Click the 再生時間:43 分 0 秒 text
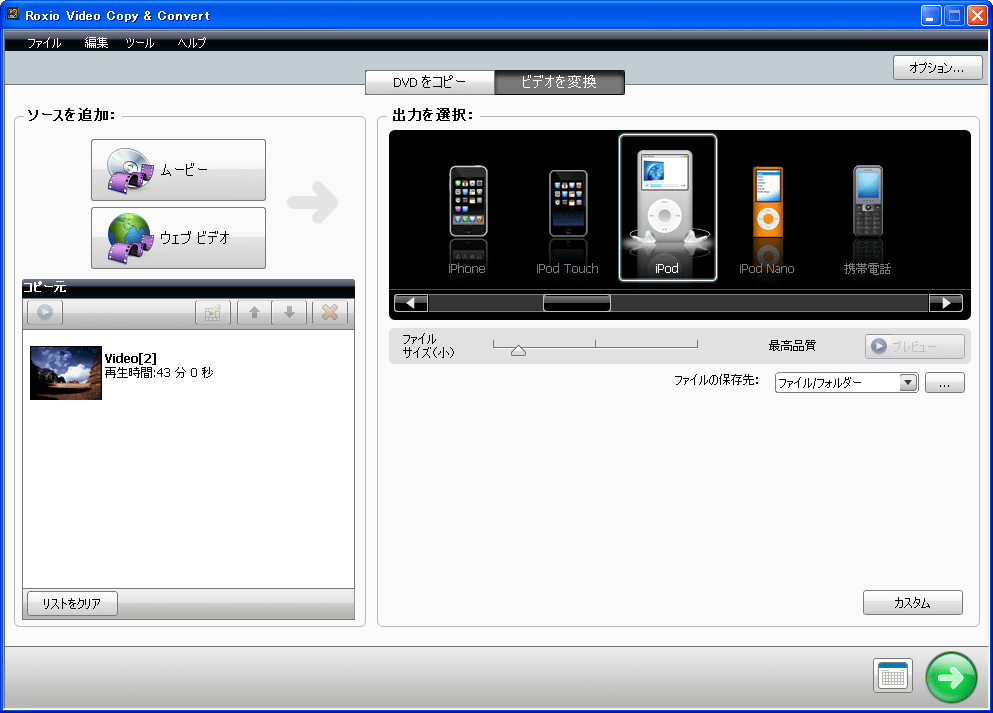This screenshot has height=713, width=993. click(x=159, y=373)
